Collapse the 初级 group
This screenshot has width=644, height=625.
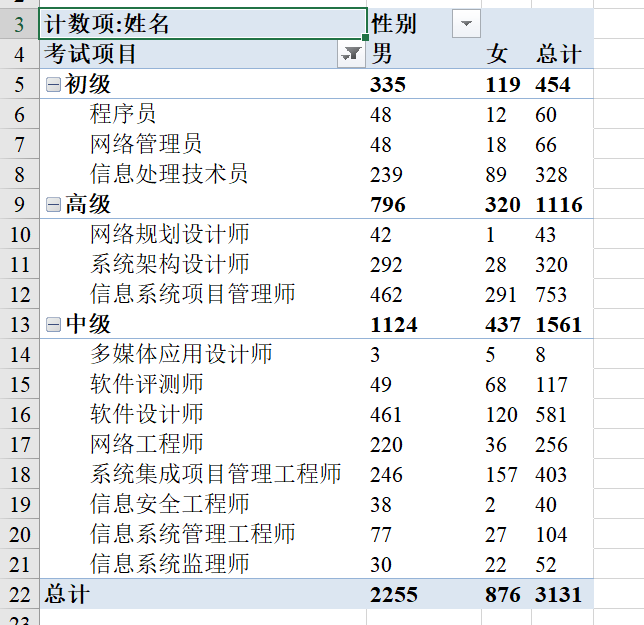(x=53, y=85)
